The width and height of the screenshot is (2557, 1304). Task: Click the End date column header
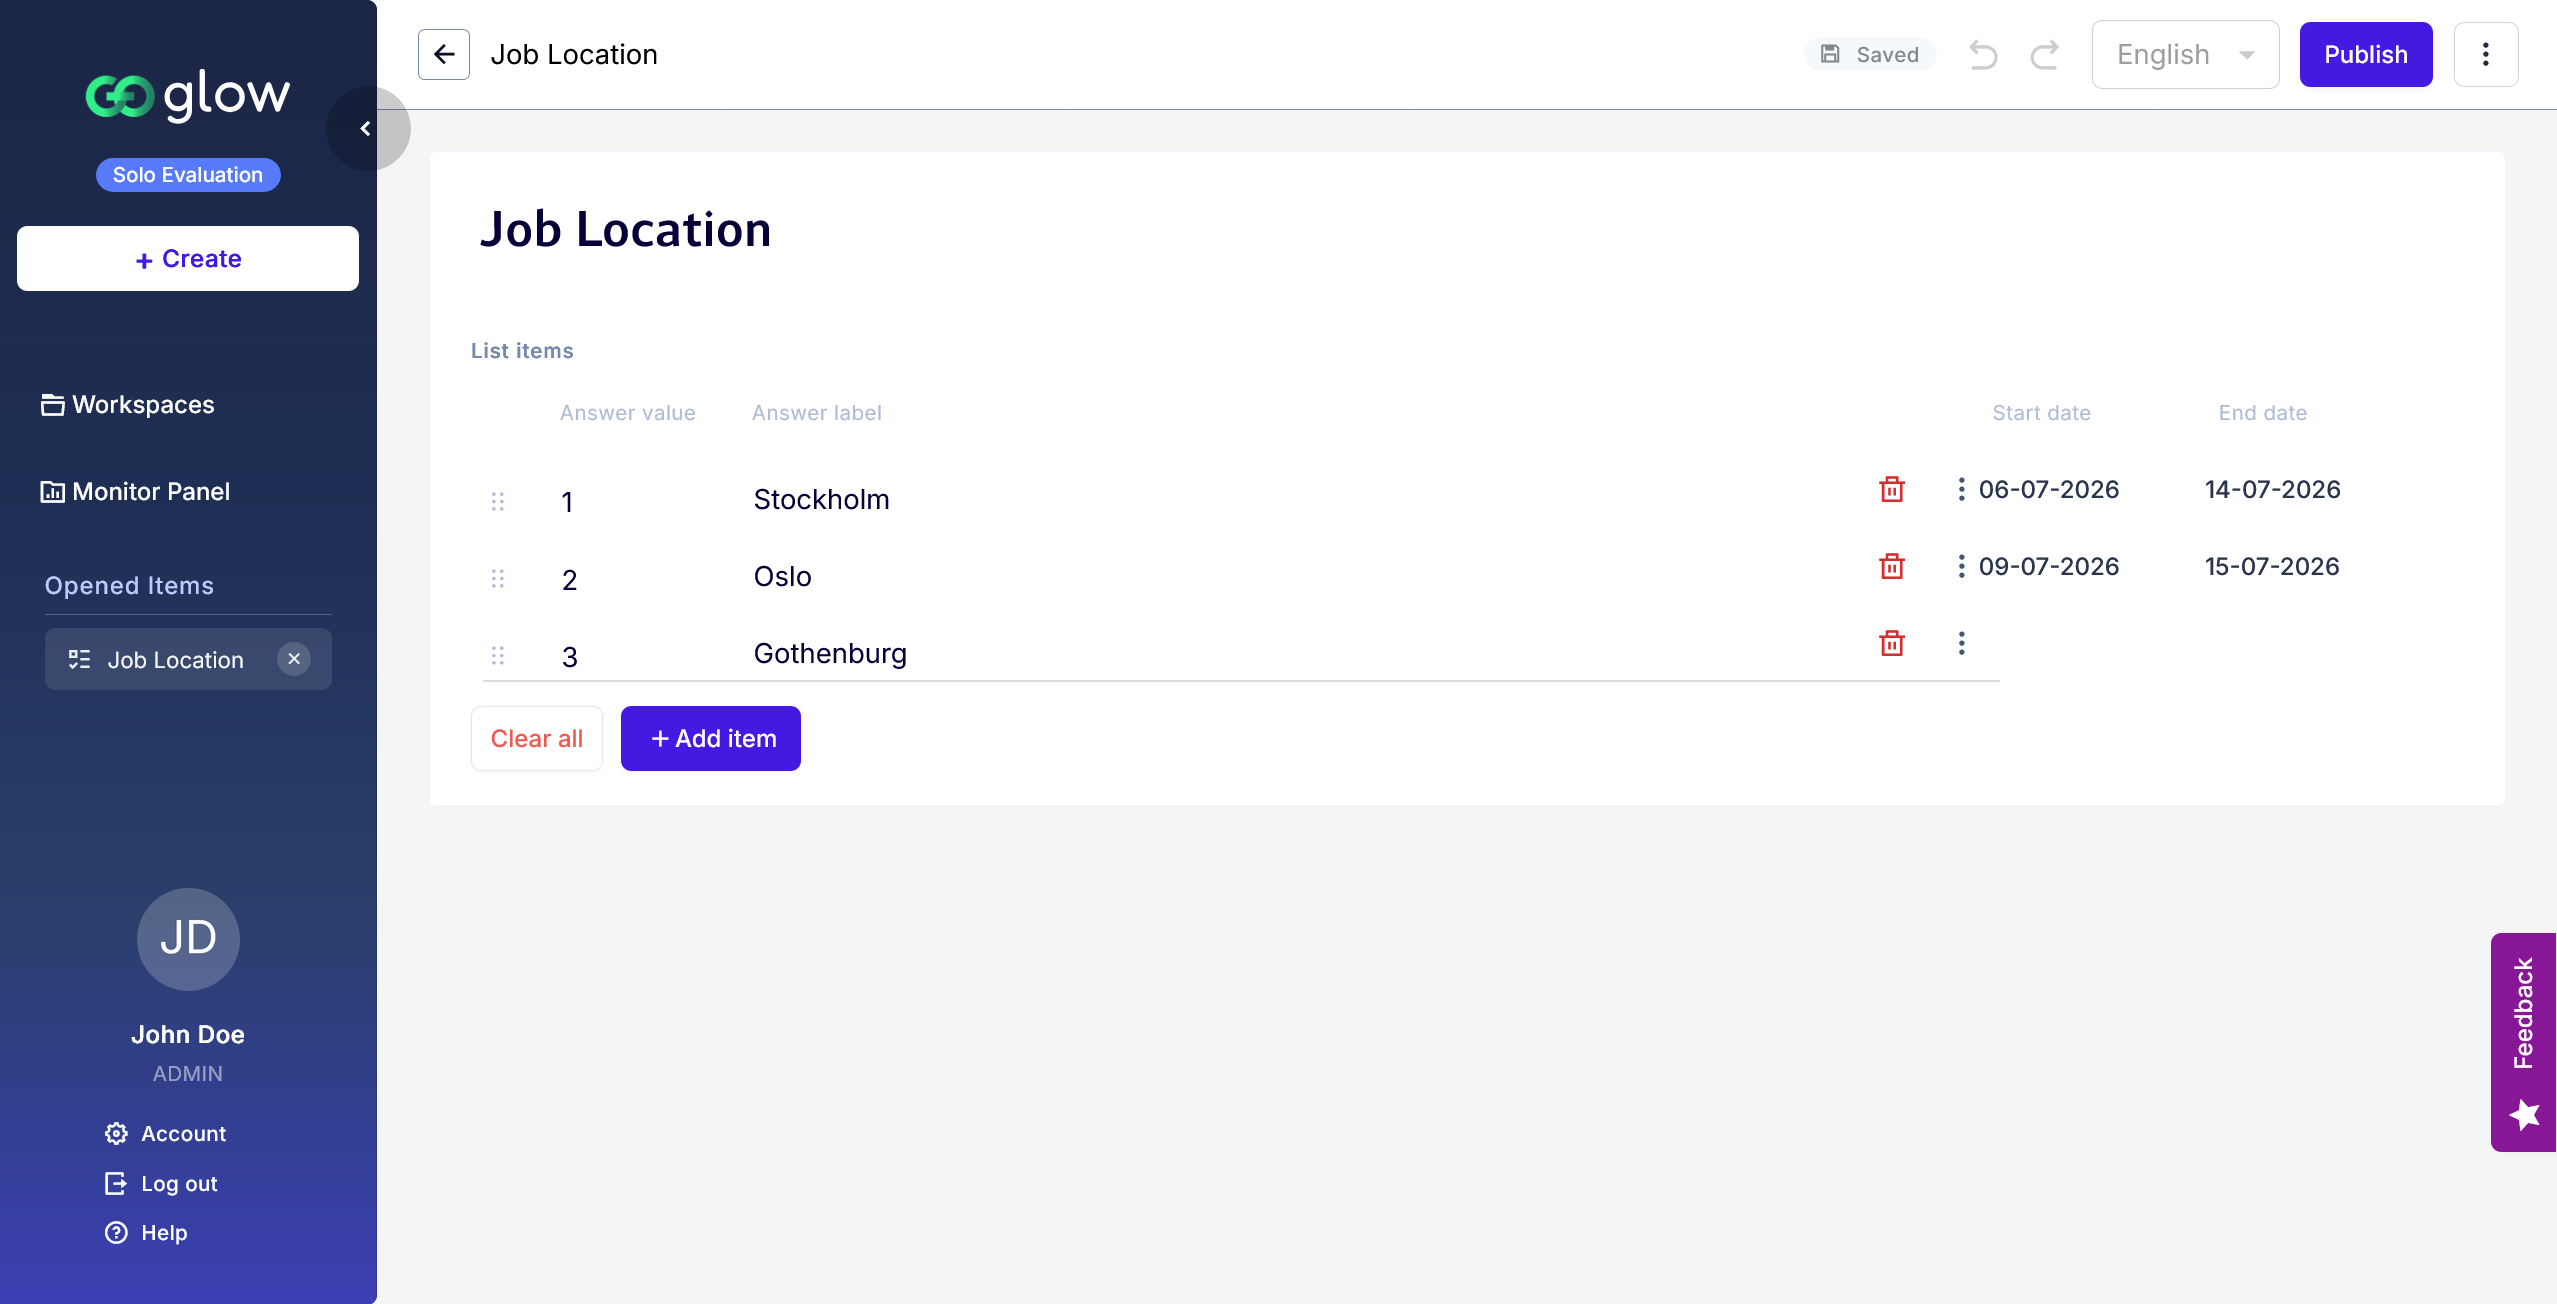pos(2263,413)
